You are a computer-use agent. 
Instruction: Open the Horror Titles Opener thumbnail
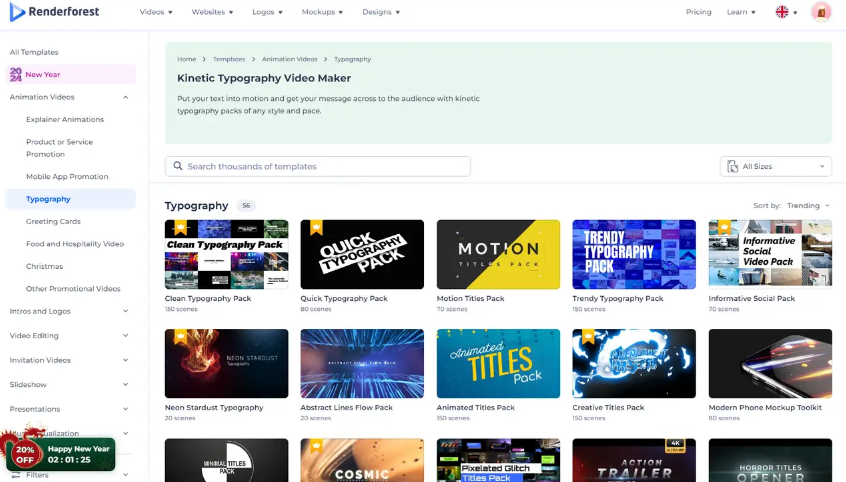[x=770, y=460]
